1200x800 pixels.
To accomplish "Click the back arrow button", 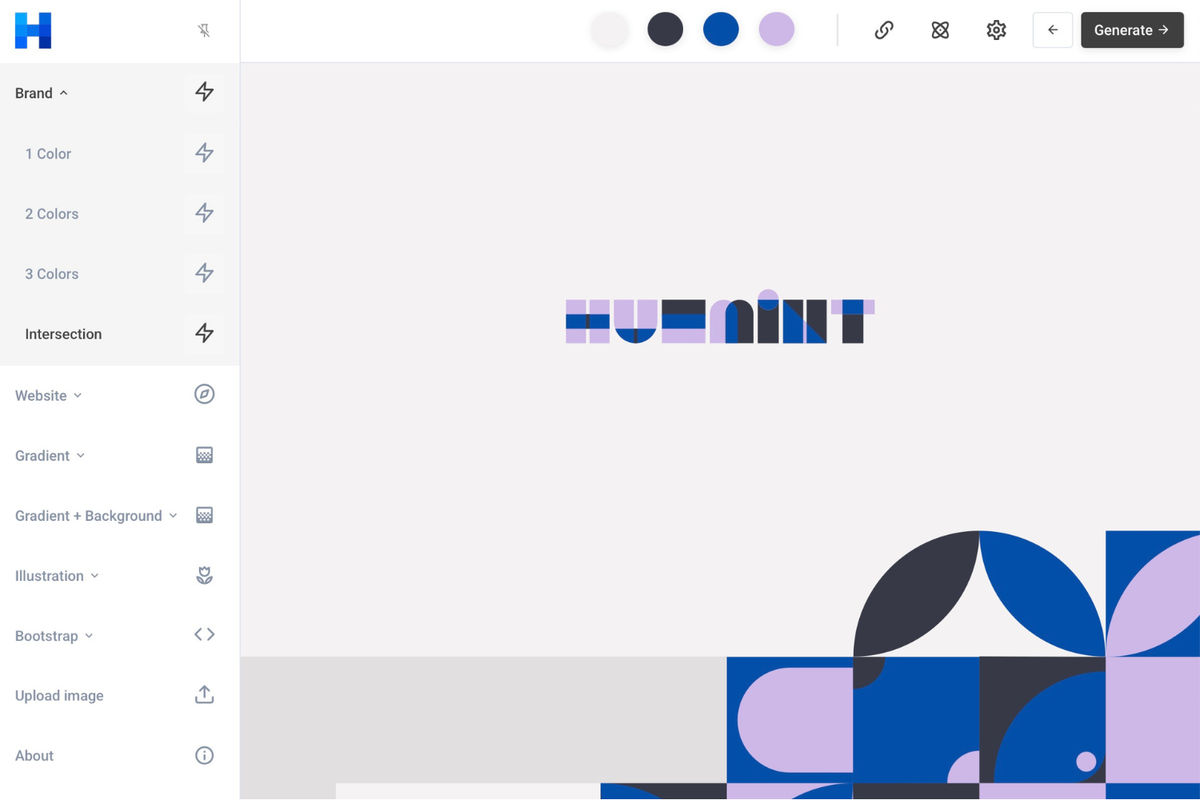I will coord(1053,30).
